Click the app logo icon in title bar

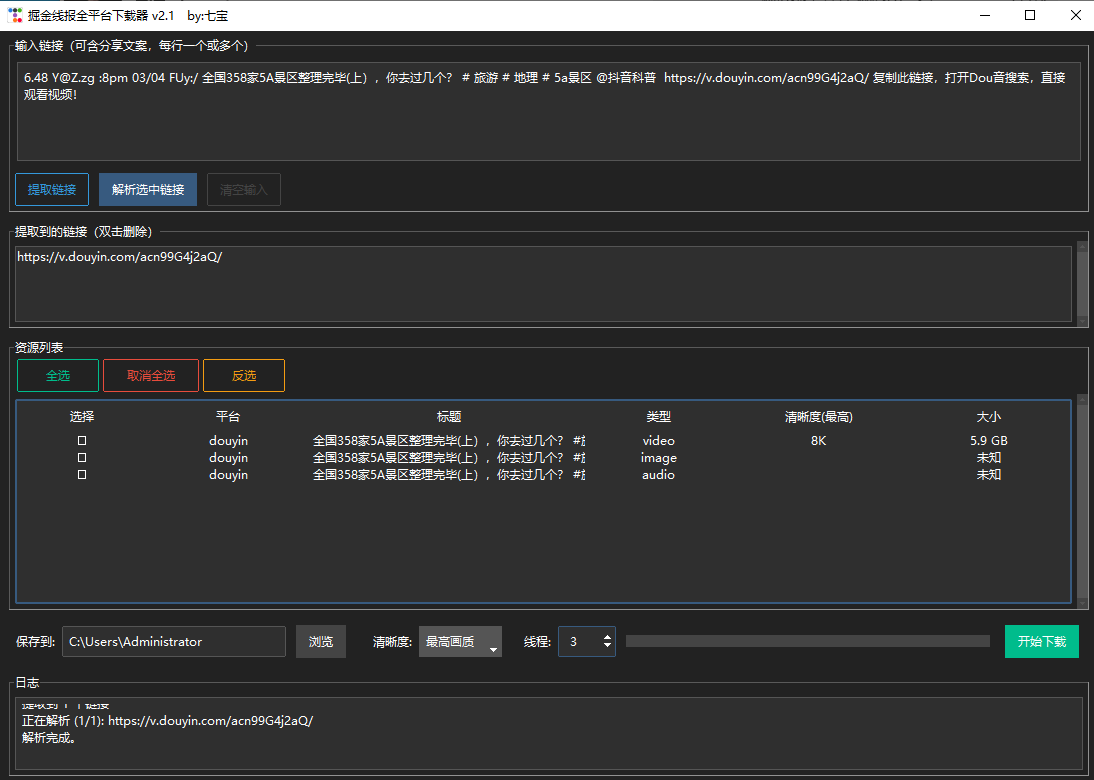point(15,15)
